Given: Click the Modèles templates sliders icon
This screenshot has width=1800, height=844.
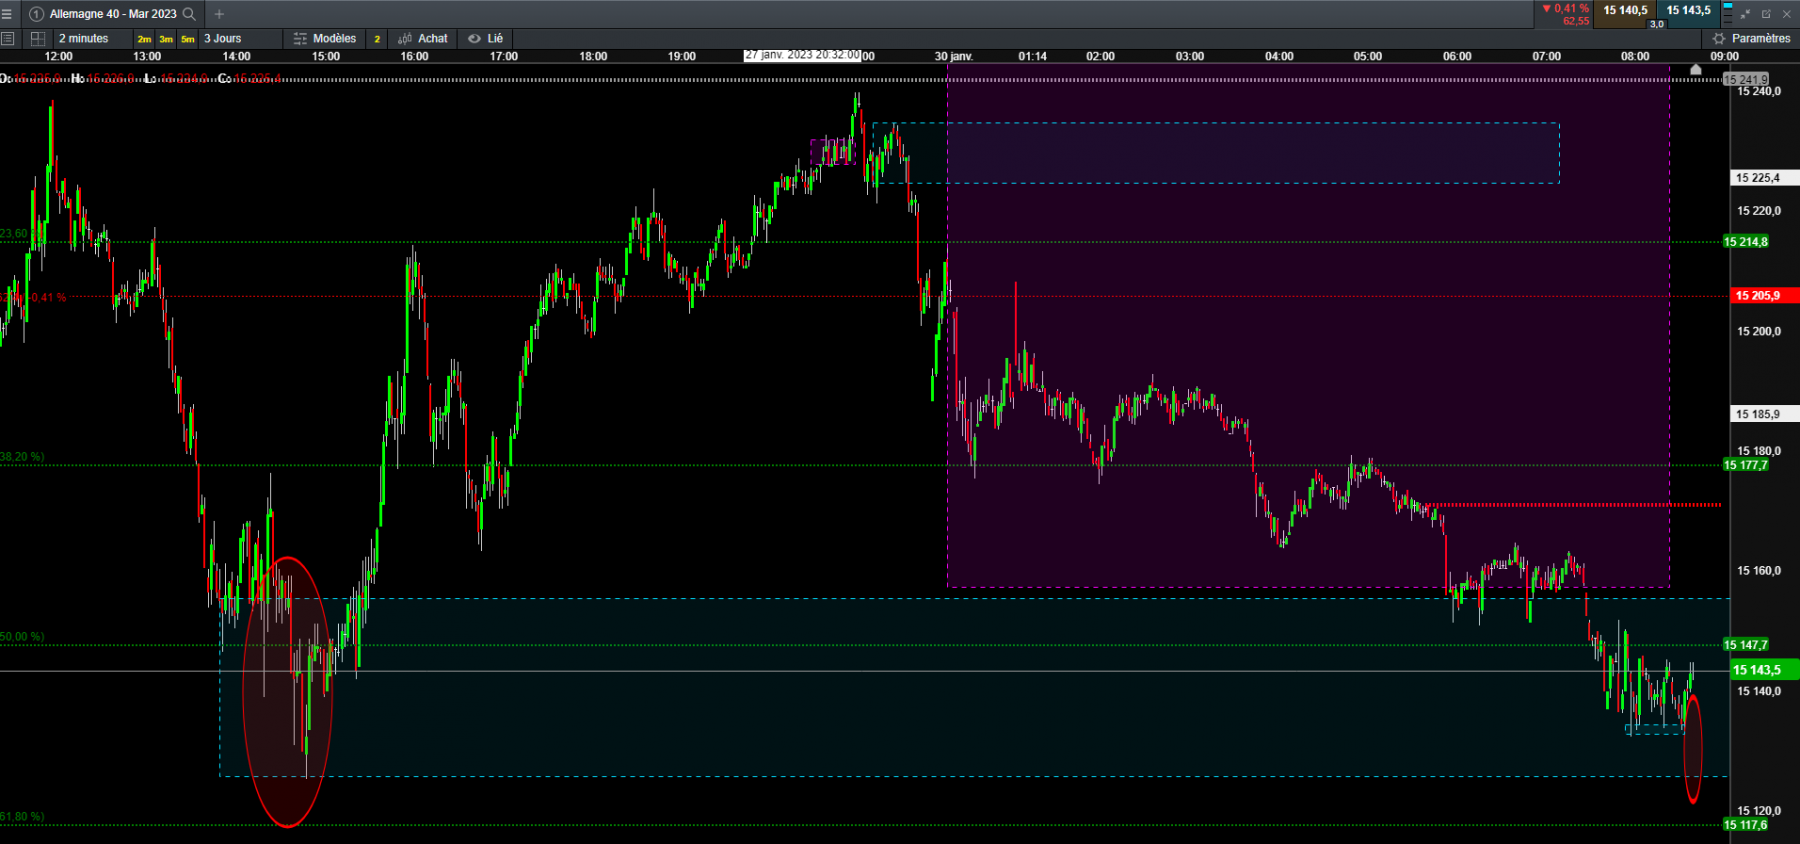Looking at the screenshot, I should point(300,39).
